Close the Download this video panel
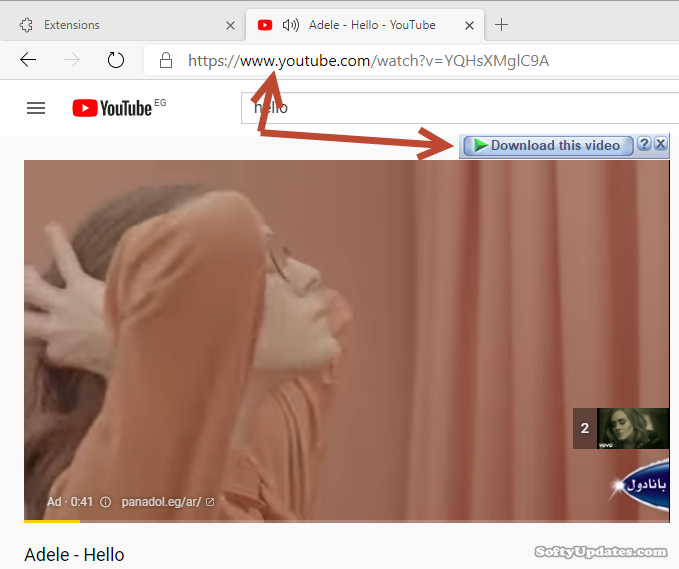This screenshot has width=679, height=569. point(660,143)
